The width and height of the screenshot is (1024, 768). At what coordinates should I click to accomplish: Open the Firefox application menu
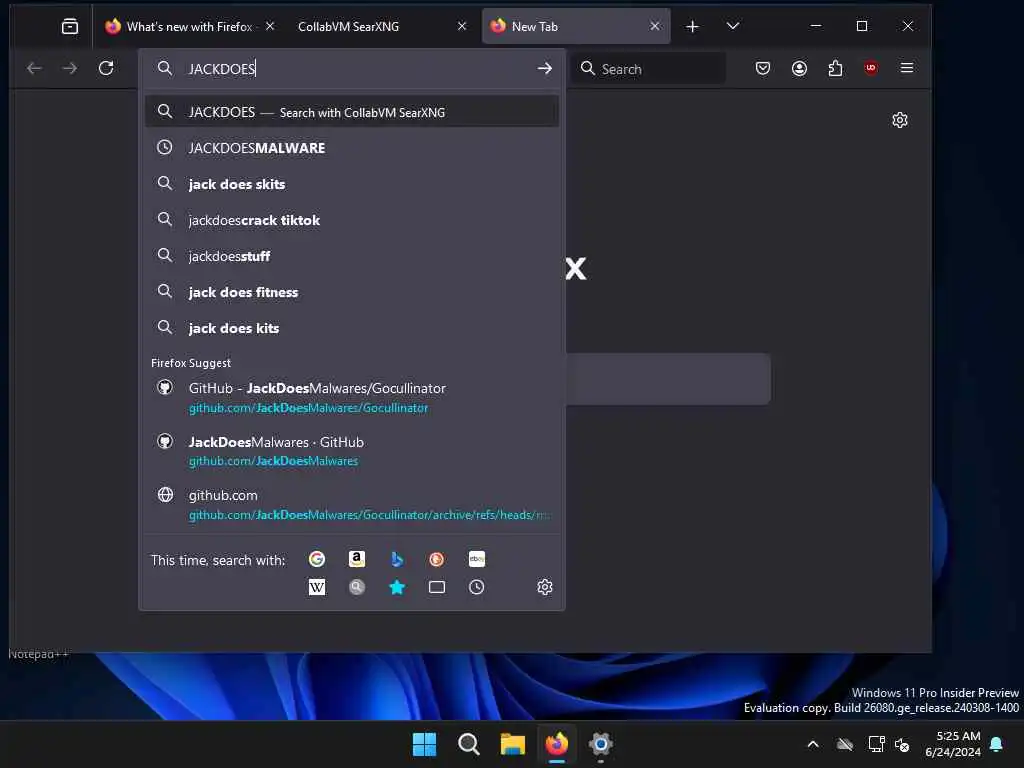coord(906,68)
